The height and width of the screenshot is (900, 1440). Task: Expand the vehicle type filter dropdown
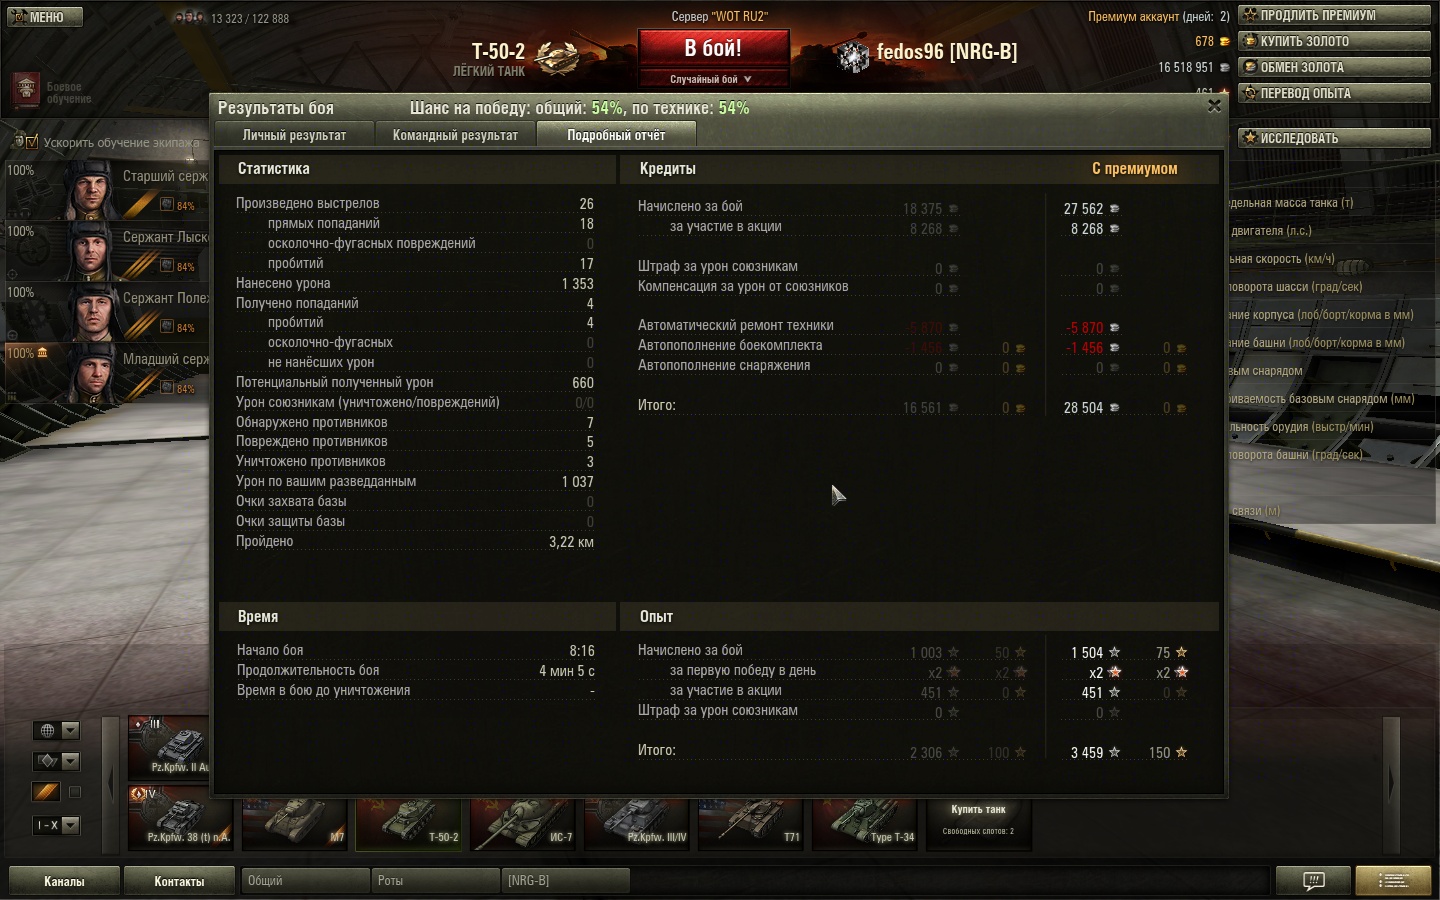point(56,761)
